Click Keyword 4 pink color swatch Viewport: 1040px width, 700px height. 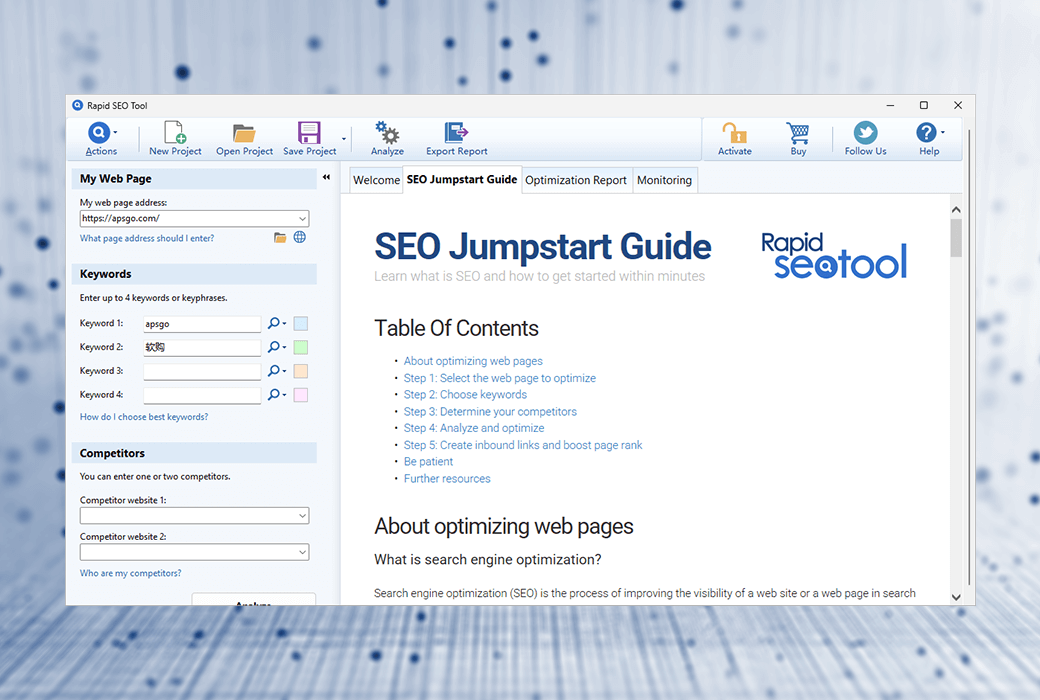coord(300,395)
